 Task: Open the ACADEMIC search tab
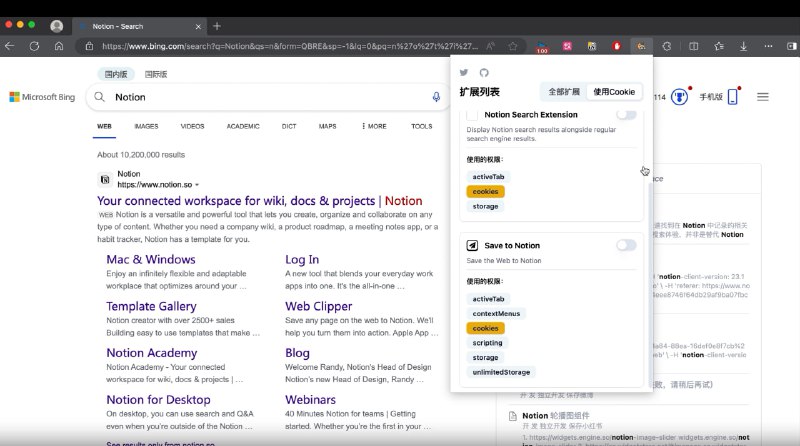pos(243,126)
